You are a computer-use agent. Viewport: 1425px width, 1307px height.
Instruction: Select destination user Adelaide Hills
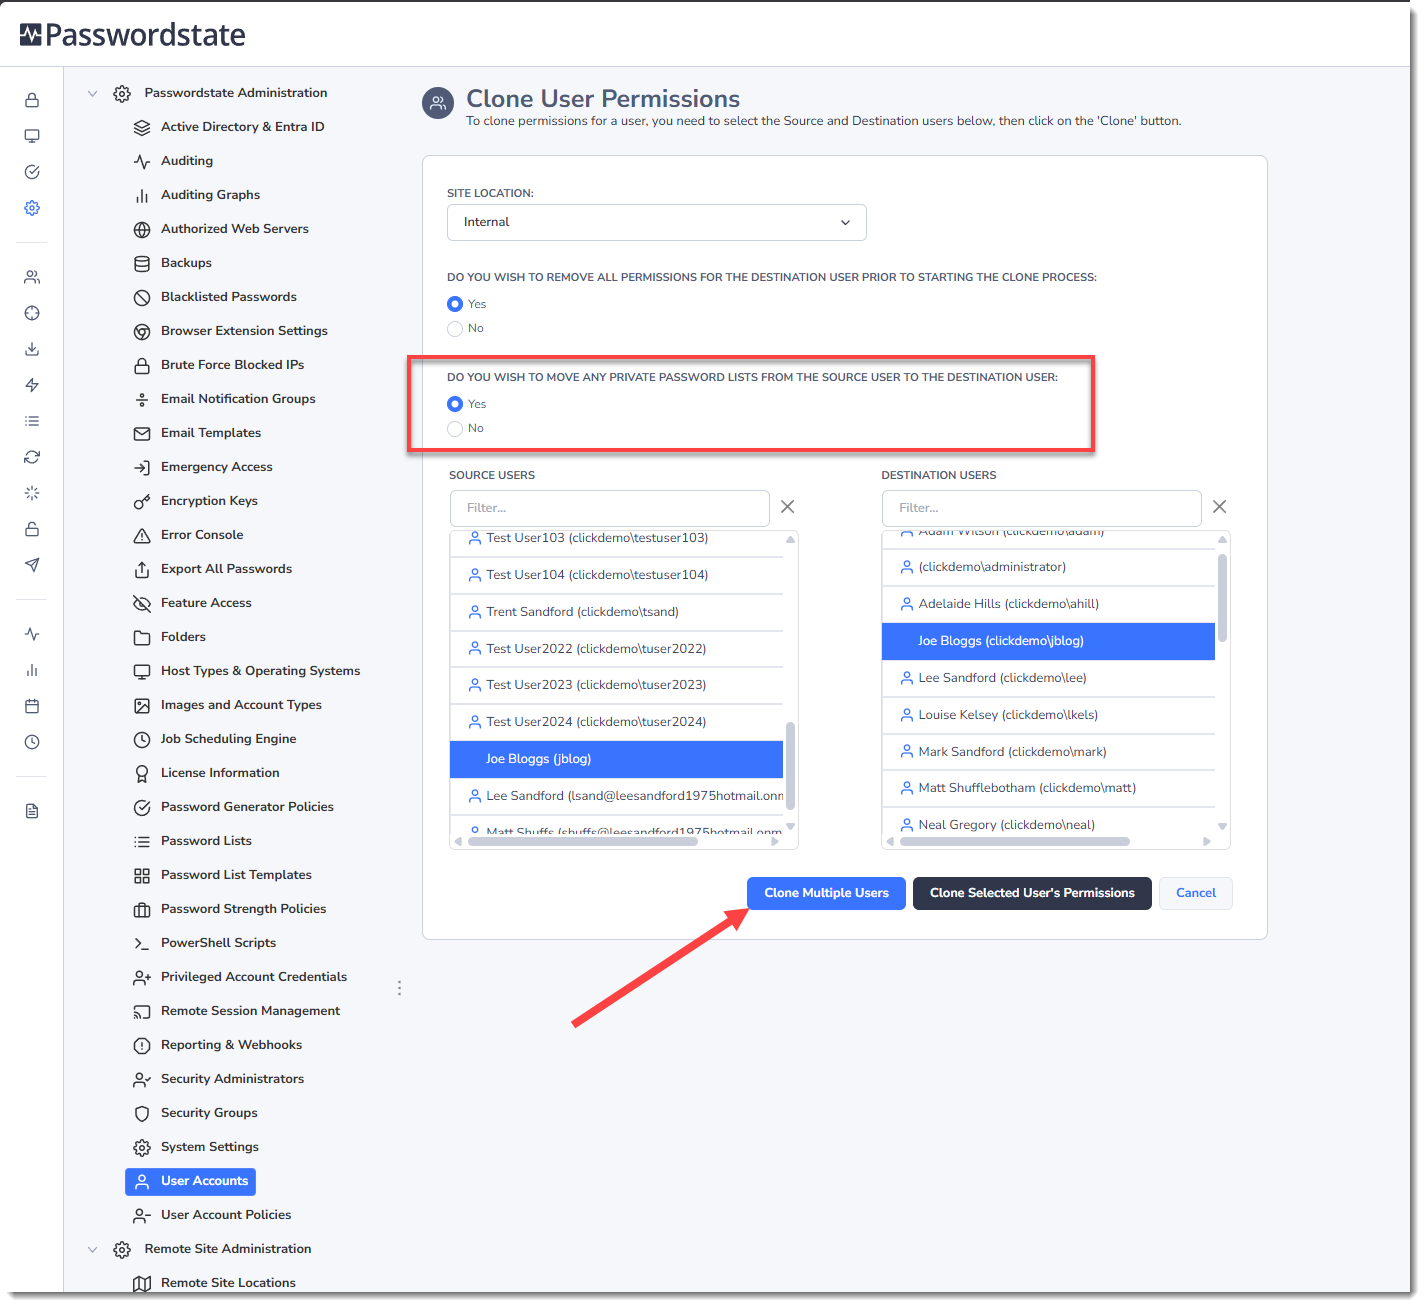pyautogui.click(x=1048, y=604)
